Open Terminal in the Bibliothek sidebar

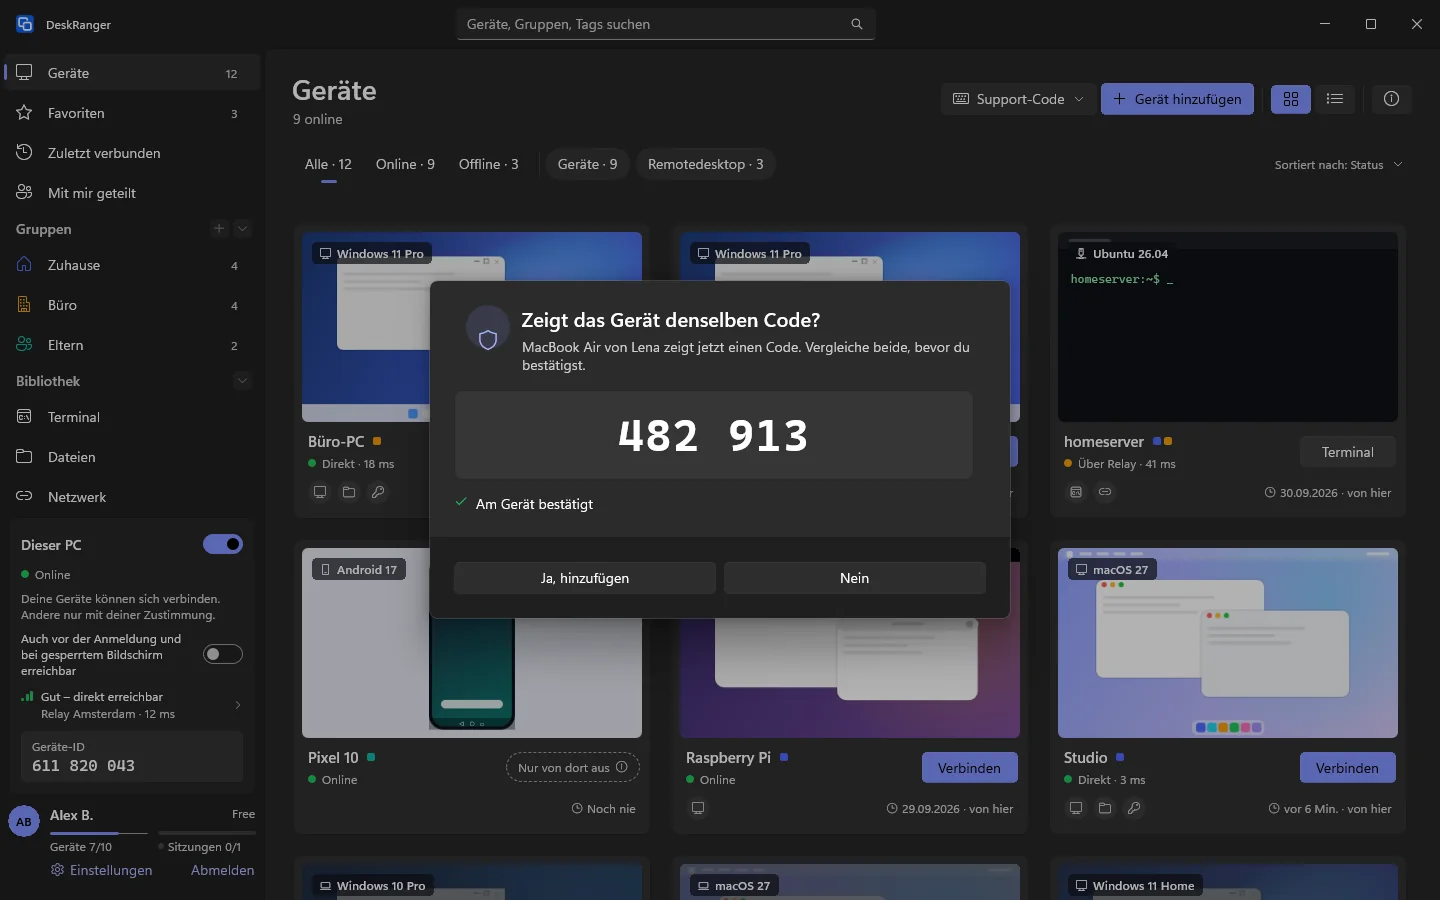[132, 417]
